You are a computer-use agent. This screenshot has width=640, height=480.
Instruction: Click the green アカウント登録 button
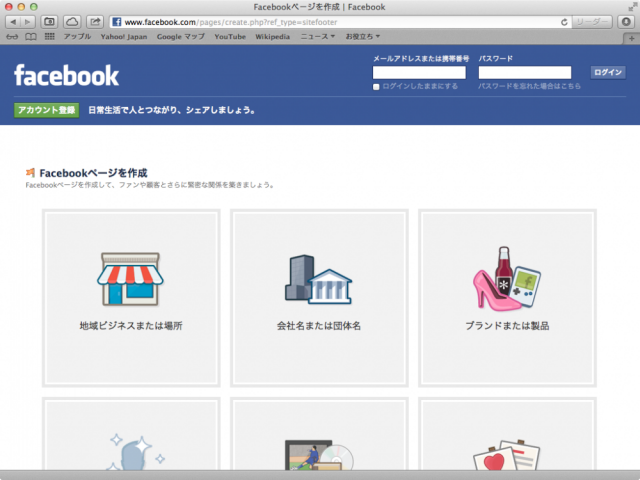tap(47, 110)
